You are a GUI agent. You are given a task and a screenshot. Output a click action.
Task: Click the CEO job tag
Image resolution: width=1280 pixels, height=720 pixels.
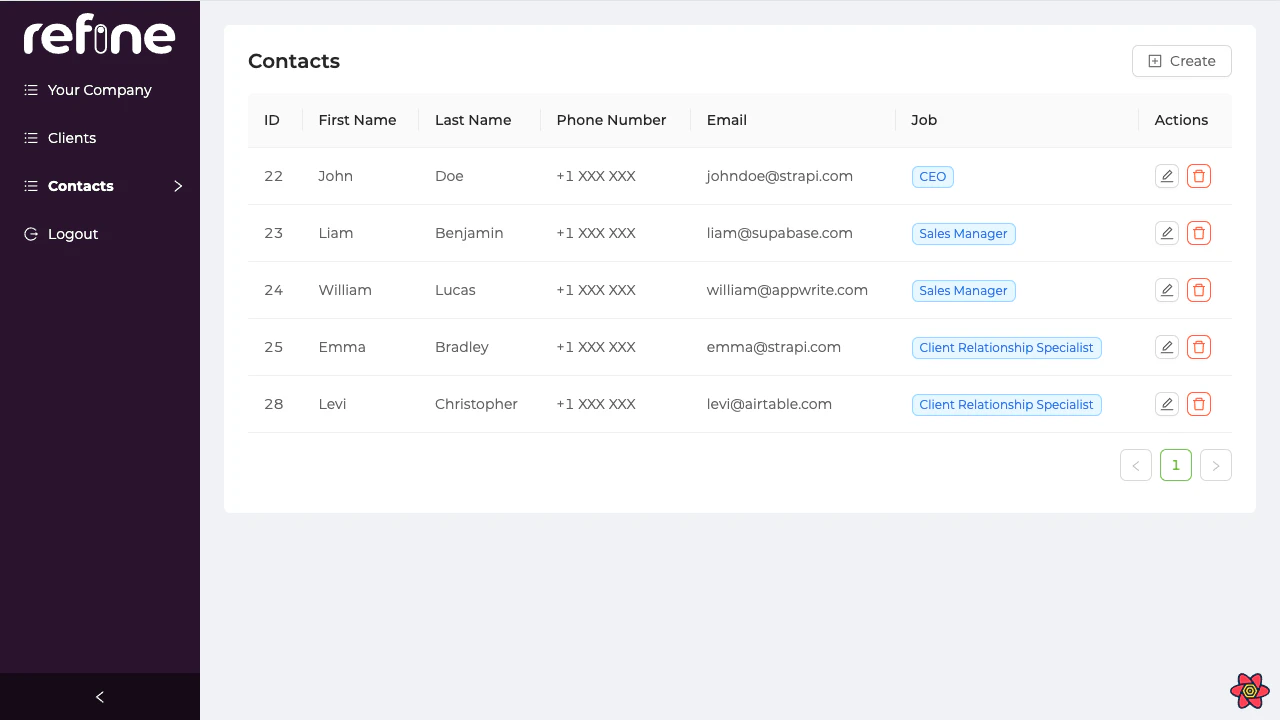932,176
